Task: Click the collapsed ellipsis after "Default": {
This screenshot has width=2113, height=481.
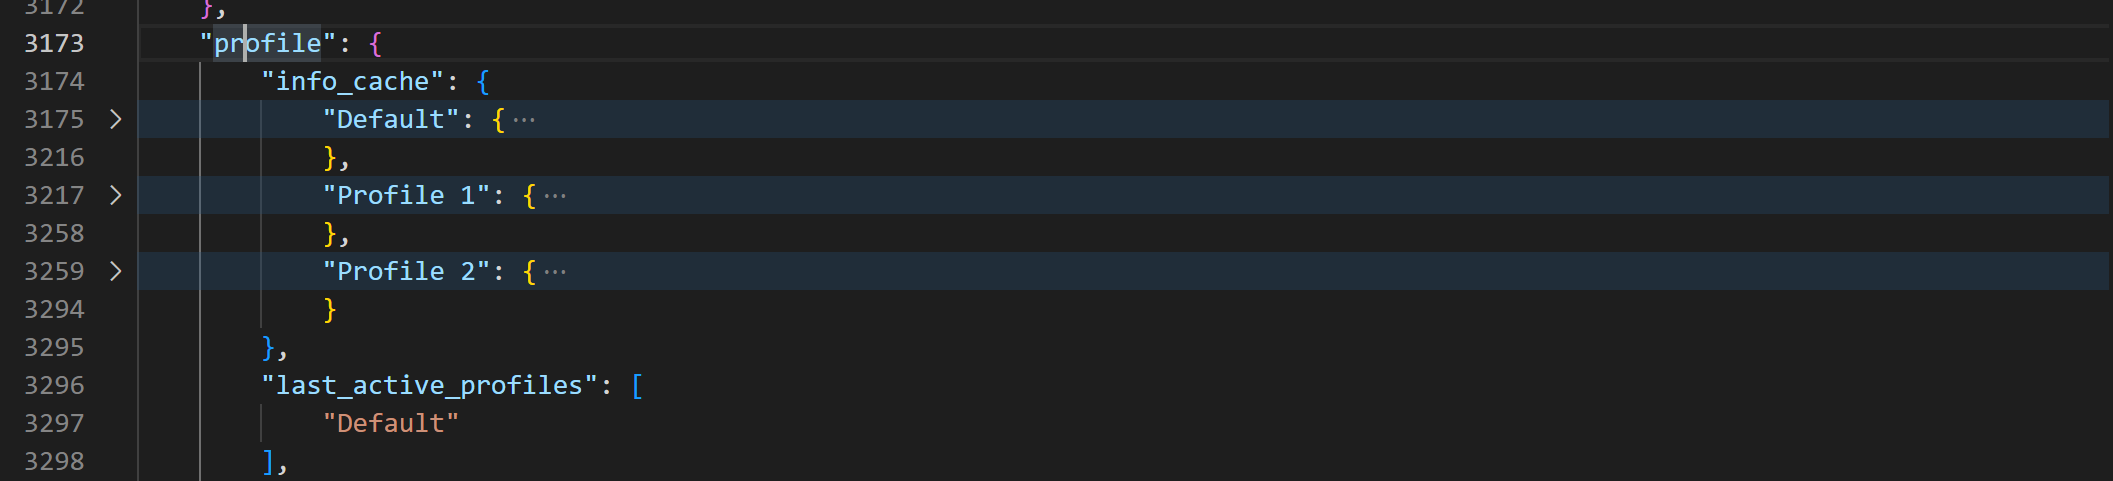Action: [x=524, y=120]
